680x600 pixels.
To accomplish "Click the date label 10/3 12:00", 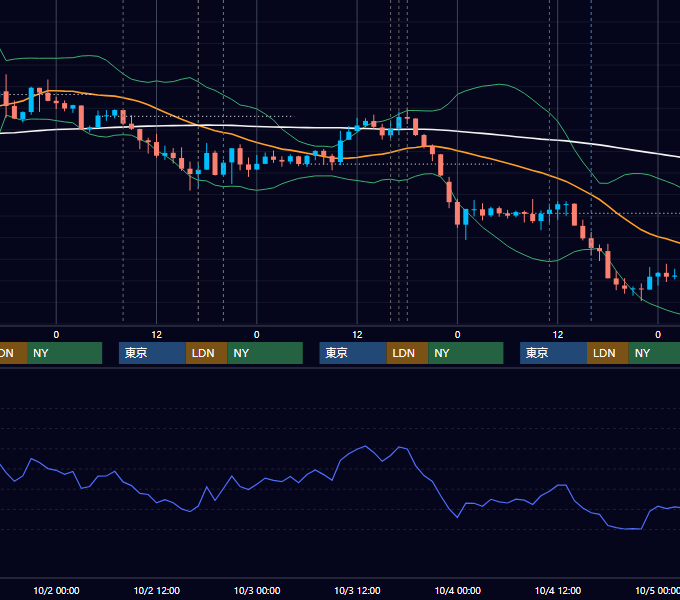I will click(357, 590).
